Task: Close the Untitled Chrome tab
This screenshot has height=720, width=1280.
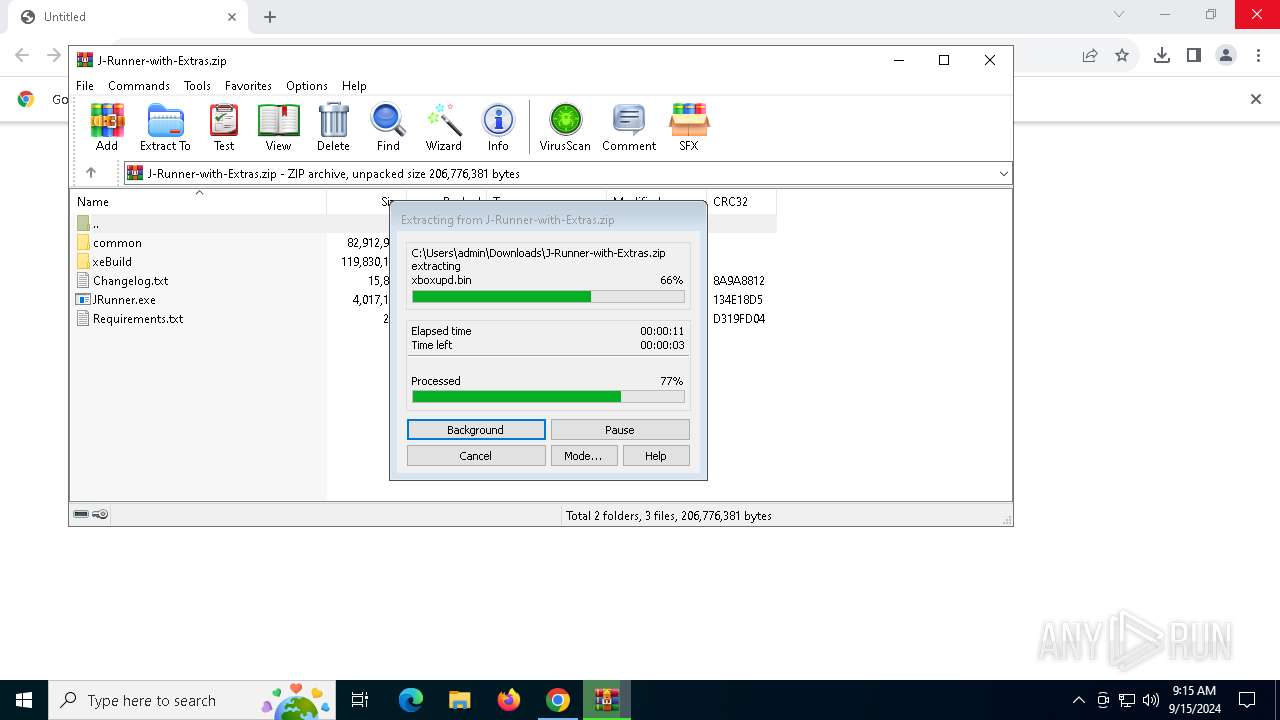Action: [x=232, y=17]
